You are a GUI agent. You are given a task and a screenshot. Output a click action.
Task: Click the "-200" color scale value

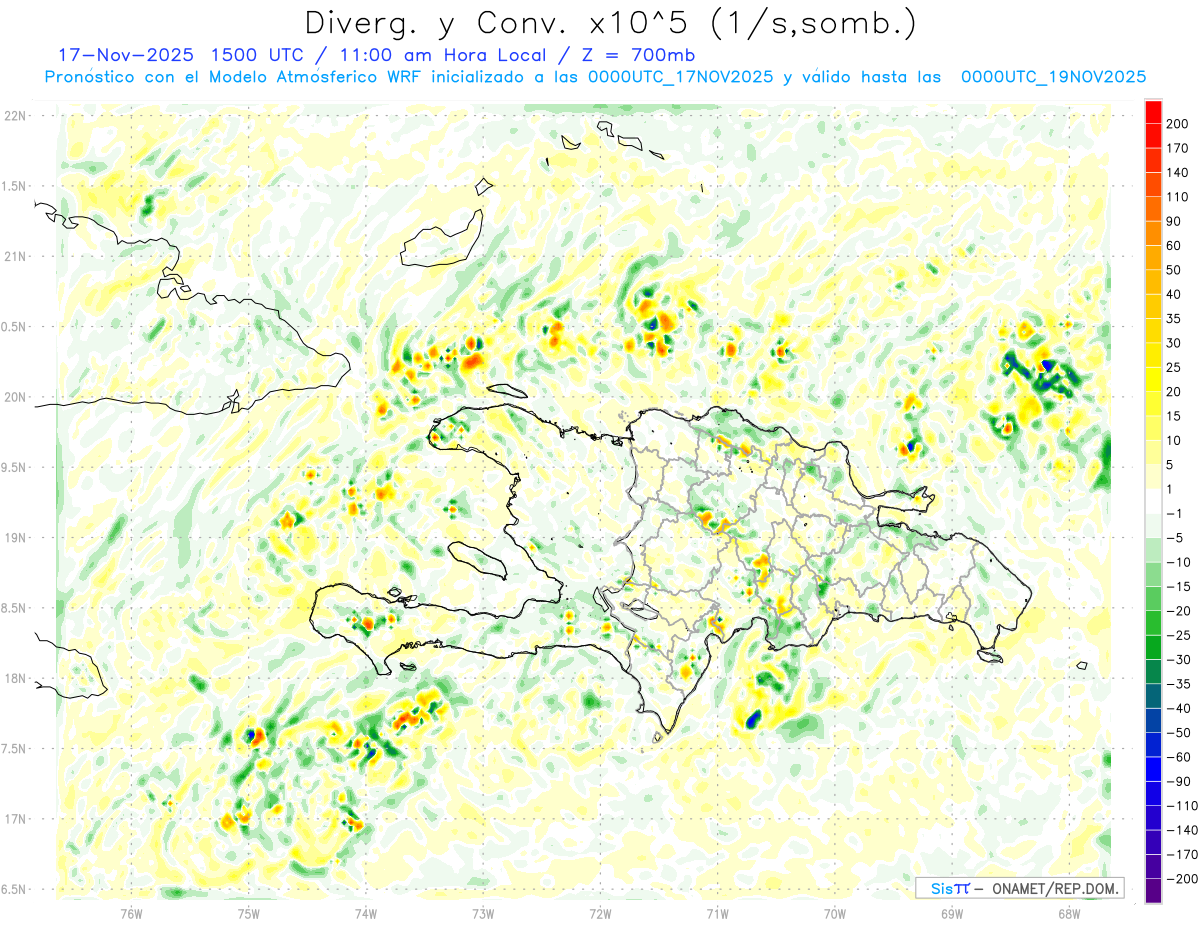[1183, 878]
